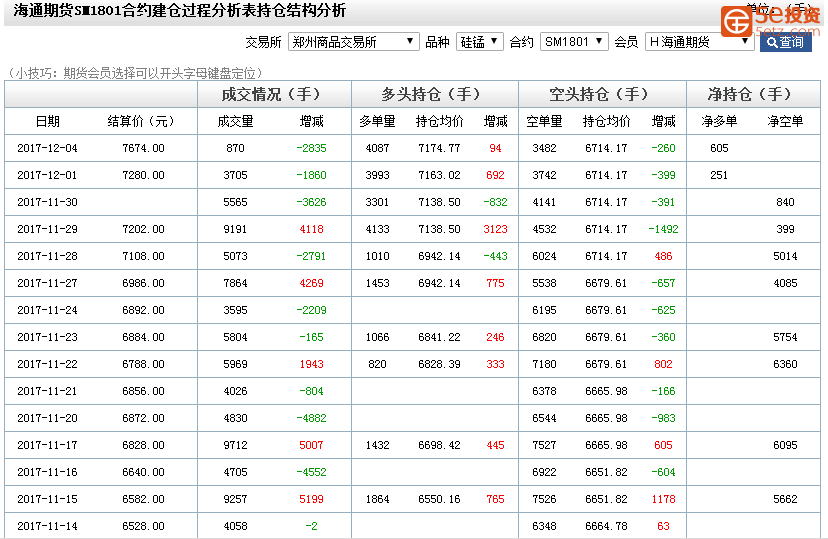Click volume change value 4118

coord(312,229)
